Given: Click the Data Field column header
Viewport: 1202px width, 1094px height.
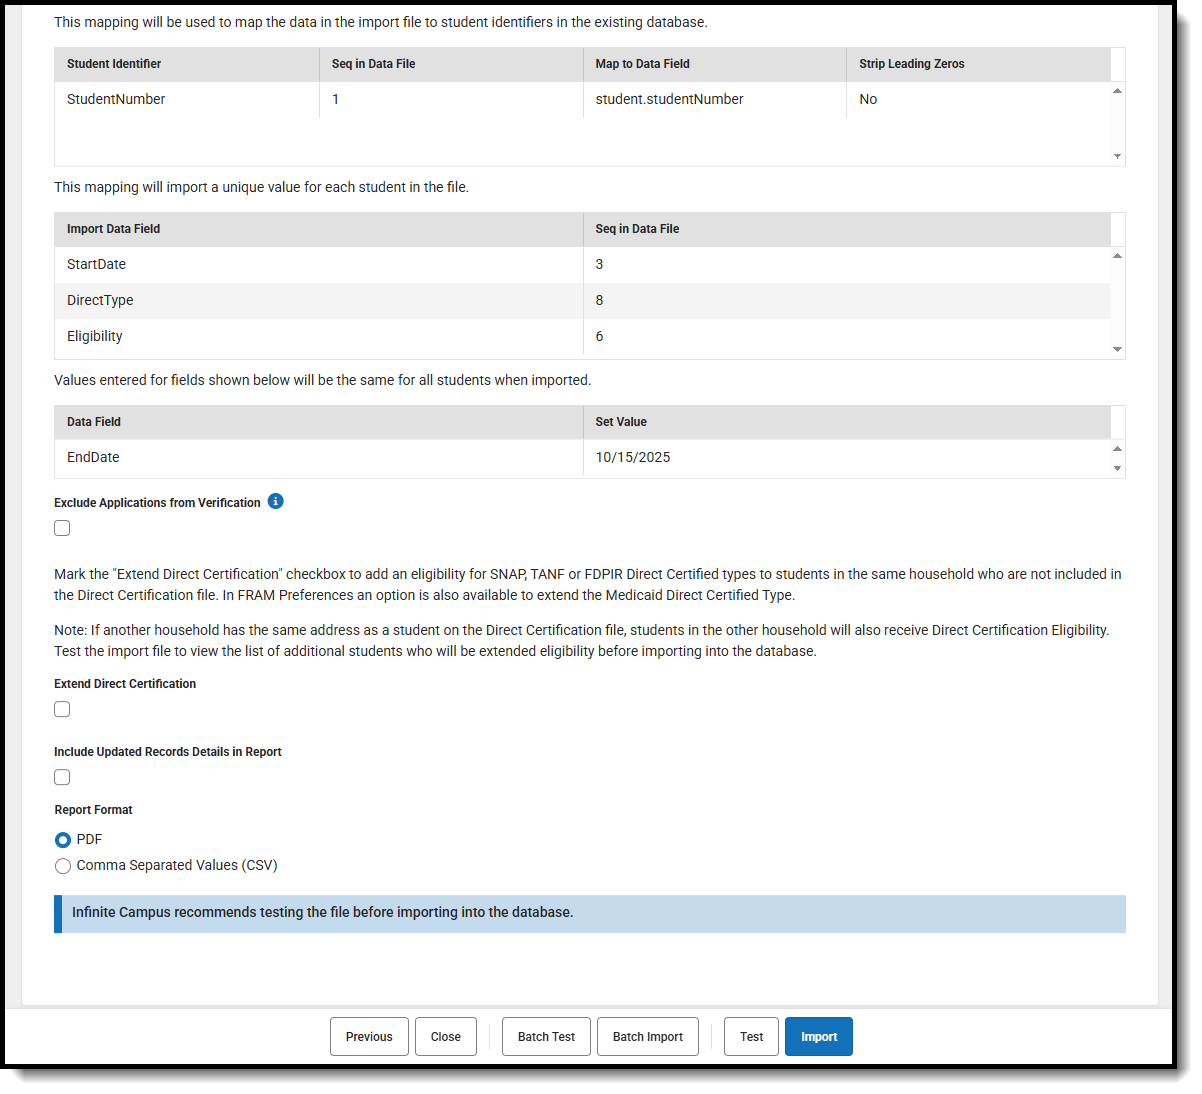Looking at the screenshot, I should (319, 422).
